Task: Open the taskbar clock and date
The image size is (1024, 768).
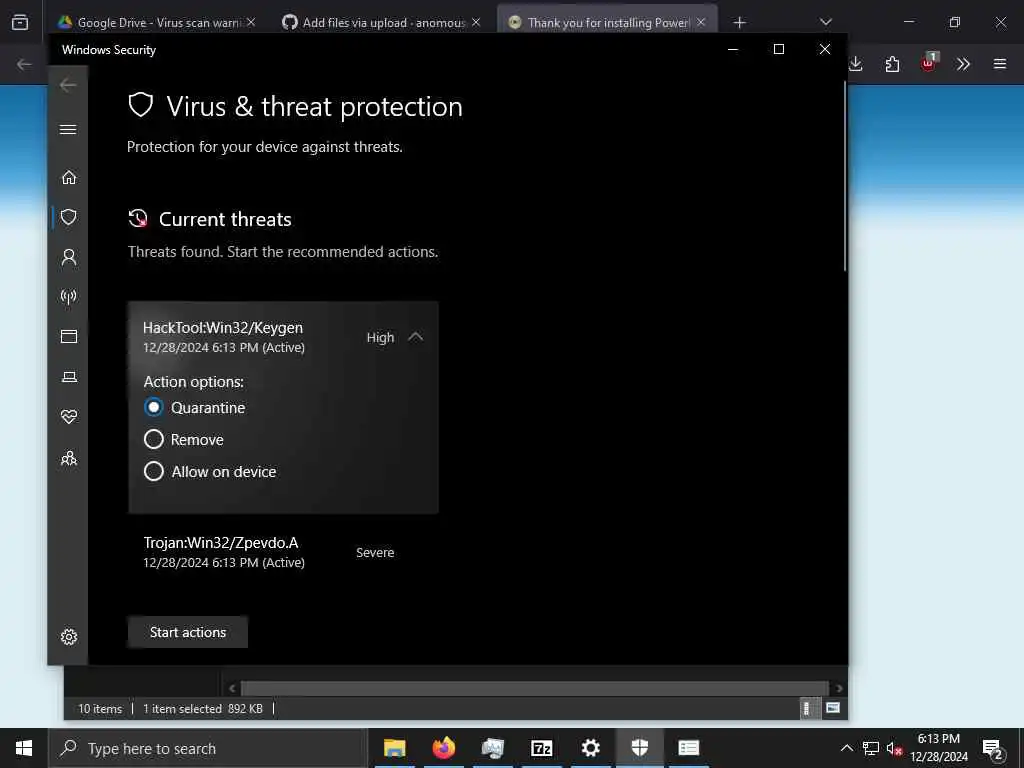Action: pyautogui.click(x=938, y=748)
